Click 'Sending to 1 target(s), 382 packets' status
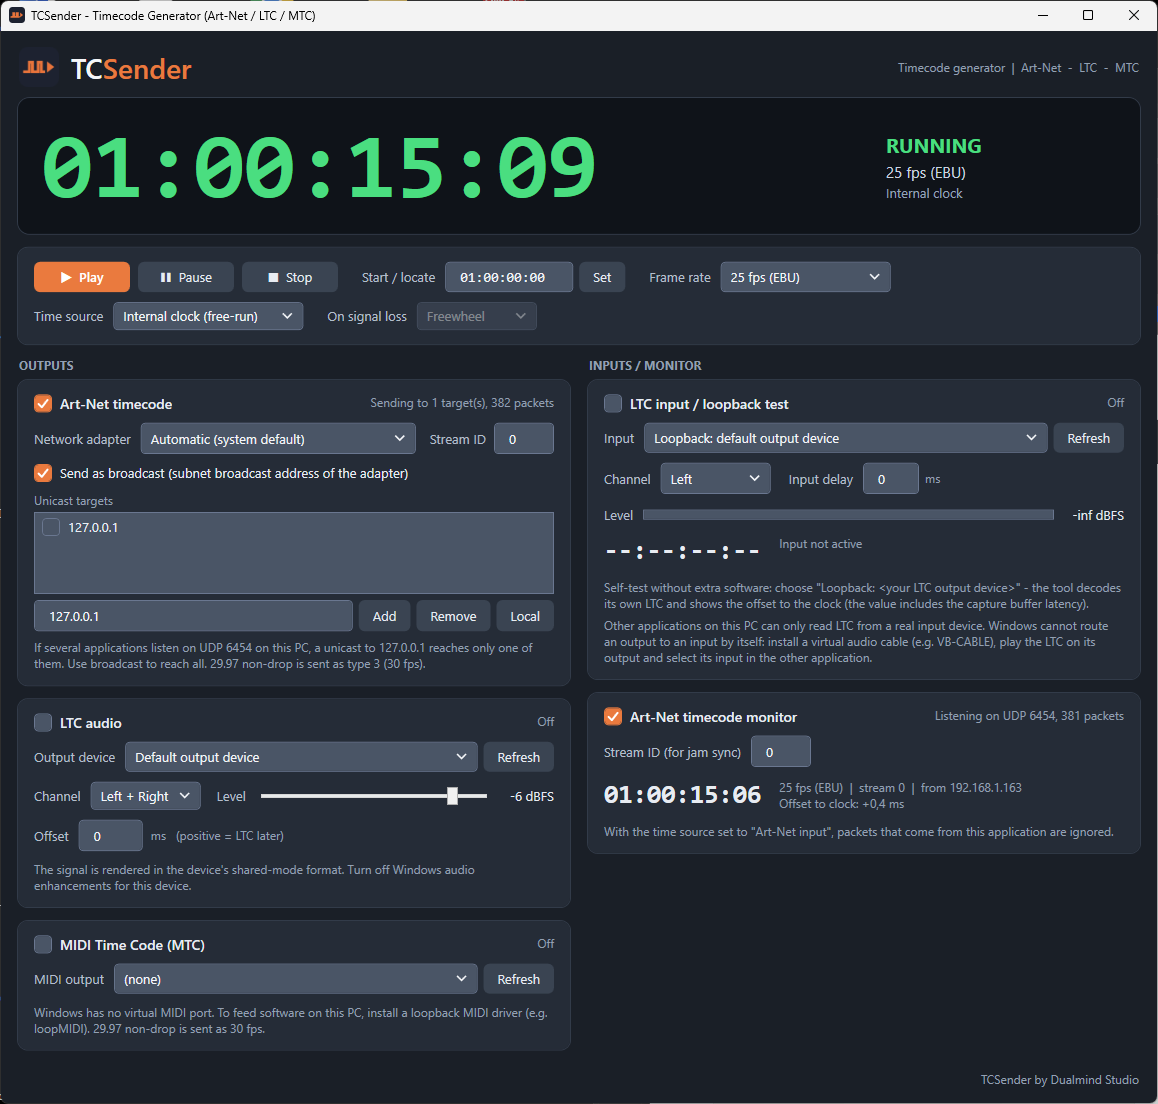 (462, 402)
